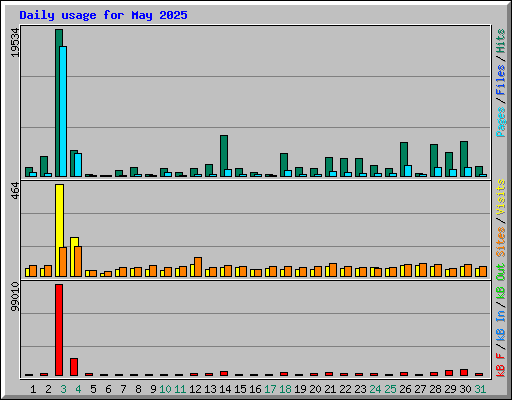Click the yellow "Visits" legend word
Image resolution: width=512 pixels, height=400 pixels.
[500, 197]
